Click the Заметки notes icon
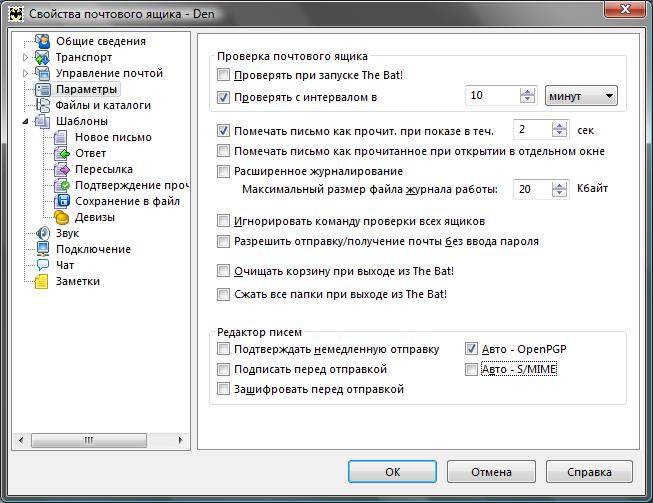 click(x=42, y=281)
